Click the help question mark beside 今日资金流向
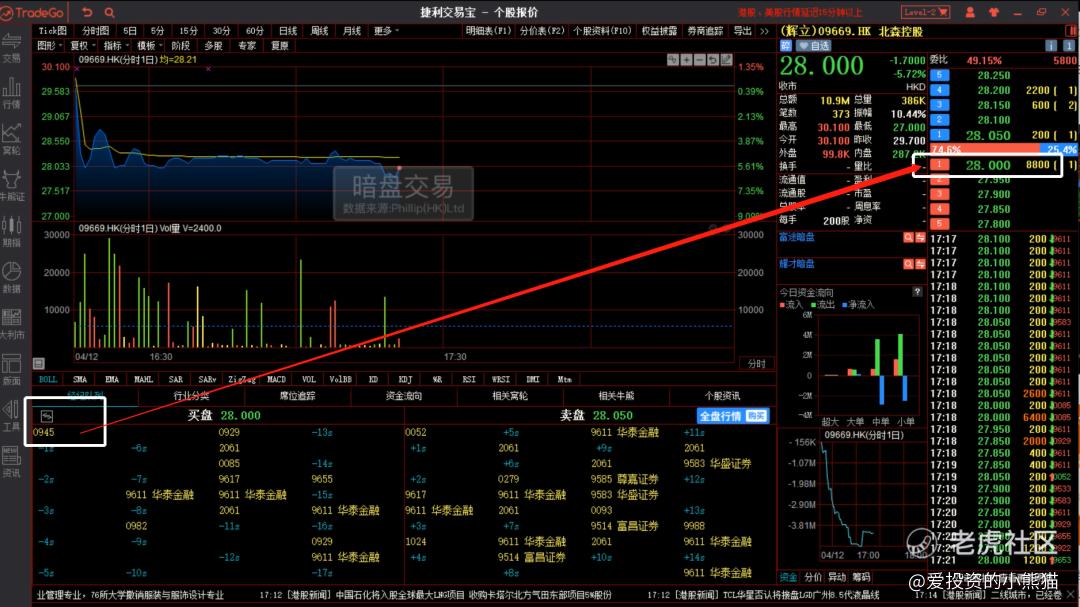The image size is (1080, 607). [x=917, y=291]
